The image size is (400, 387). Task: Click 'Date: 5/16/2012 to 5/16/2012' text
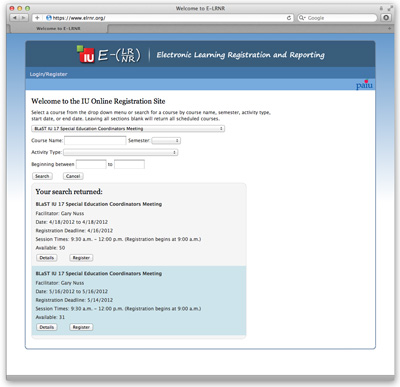coord(72,291)
